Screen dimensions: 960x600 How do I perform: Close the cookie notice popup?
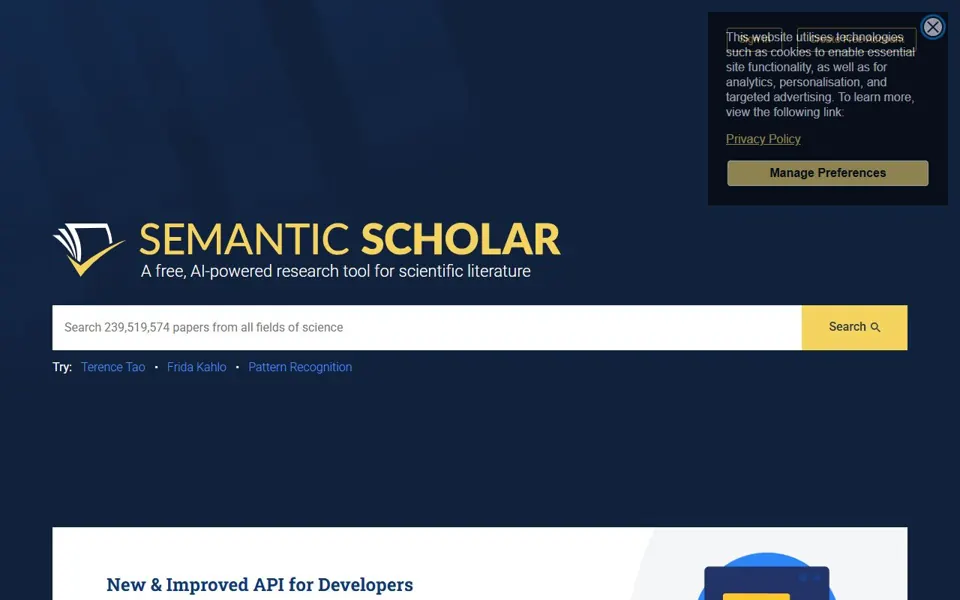(932, 27)
